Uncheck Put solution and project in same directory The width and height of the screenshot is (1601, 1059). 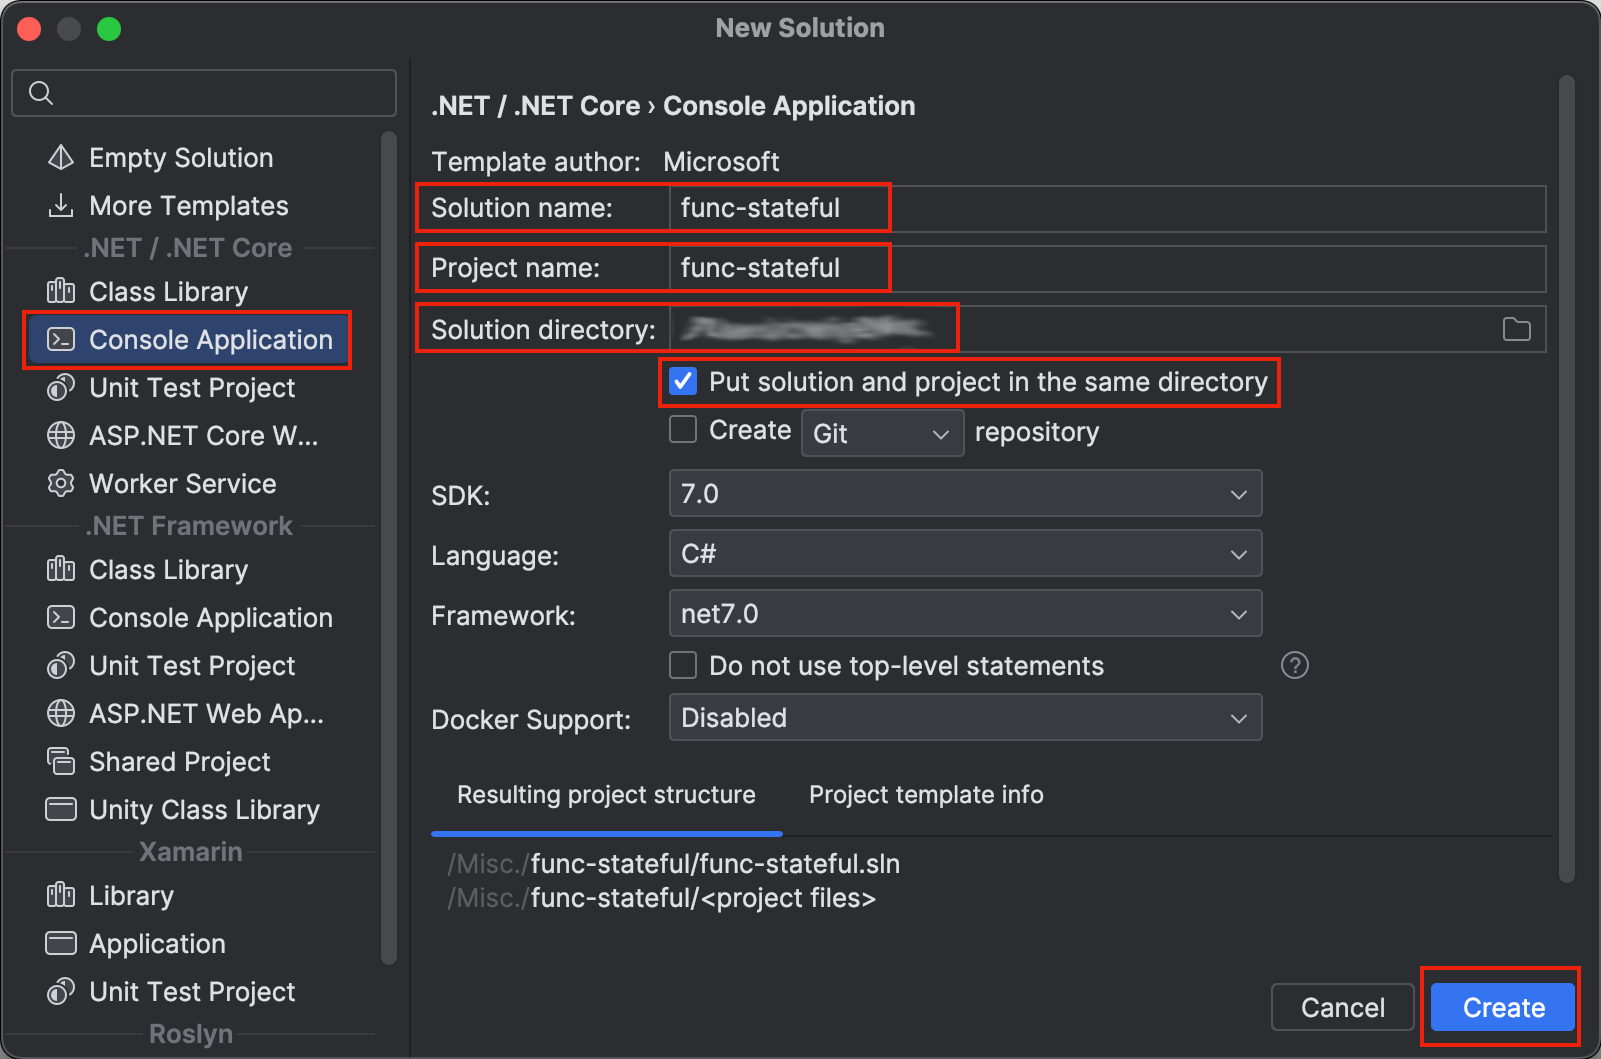(684, 382)
